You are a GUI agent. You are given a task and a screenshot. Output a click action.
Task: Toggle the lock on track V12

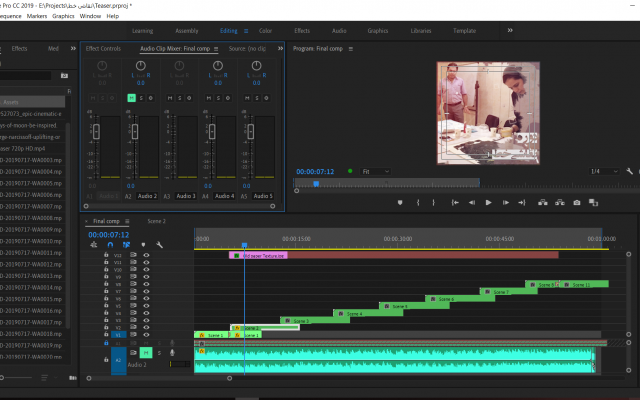coord(106,255)
